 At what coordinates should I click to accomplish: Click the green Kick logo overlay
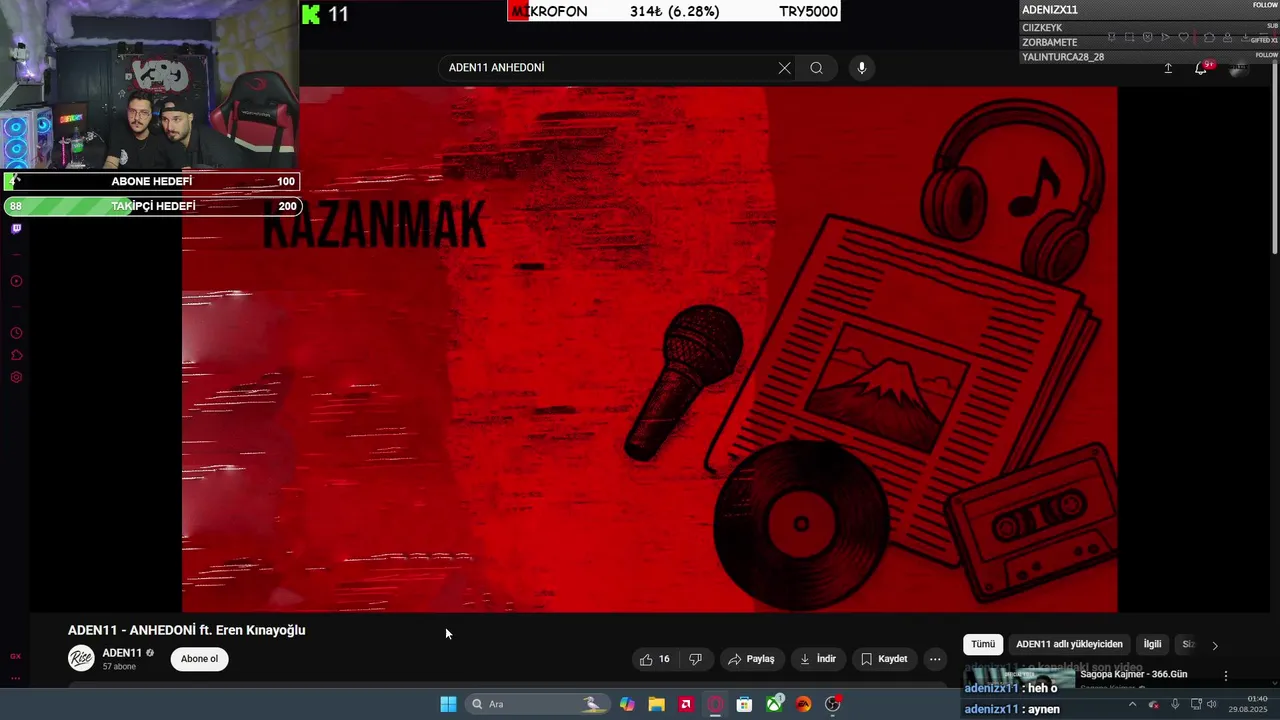(x=311, y=14)
